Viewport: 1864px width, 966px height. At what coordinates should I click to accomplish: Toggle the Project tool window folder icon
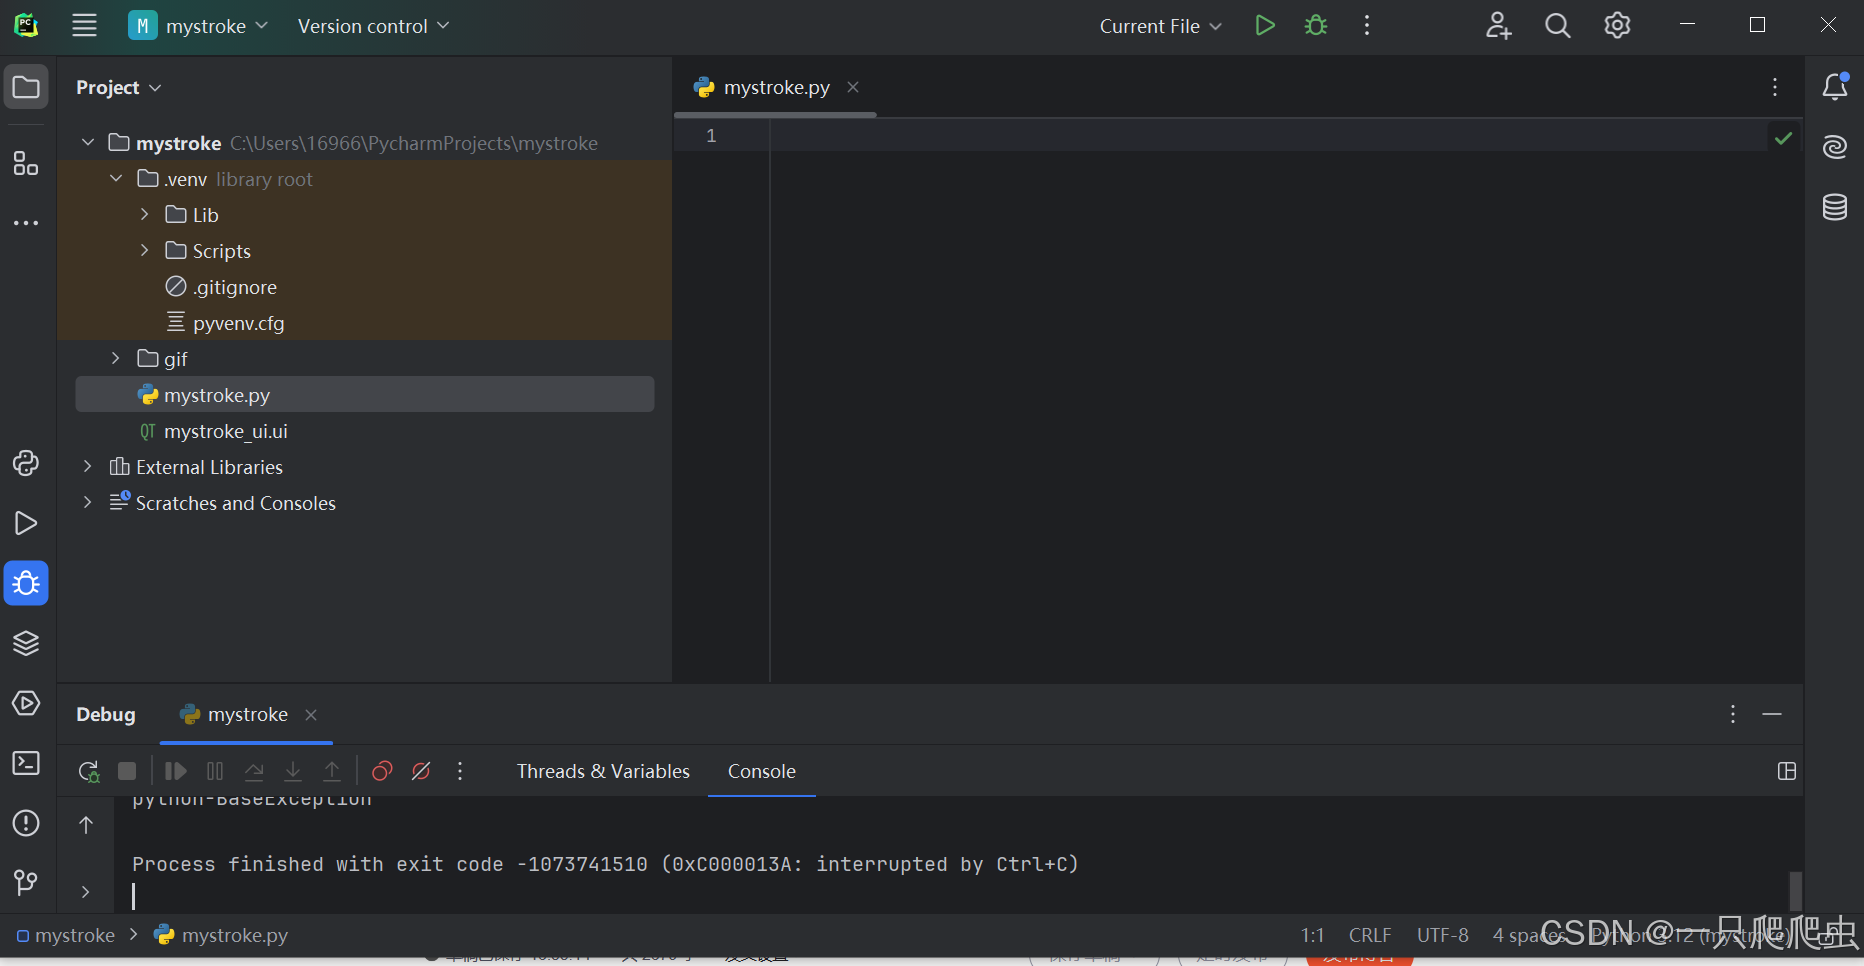(26, 87)
